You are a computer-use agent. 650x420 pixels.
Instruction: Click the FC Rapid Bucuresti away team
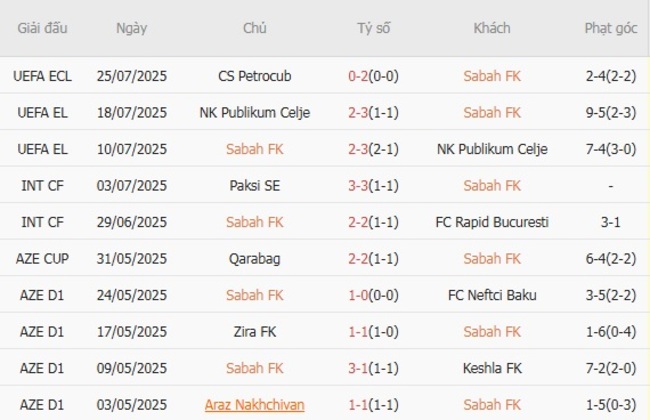[492, 222]
